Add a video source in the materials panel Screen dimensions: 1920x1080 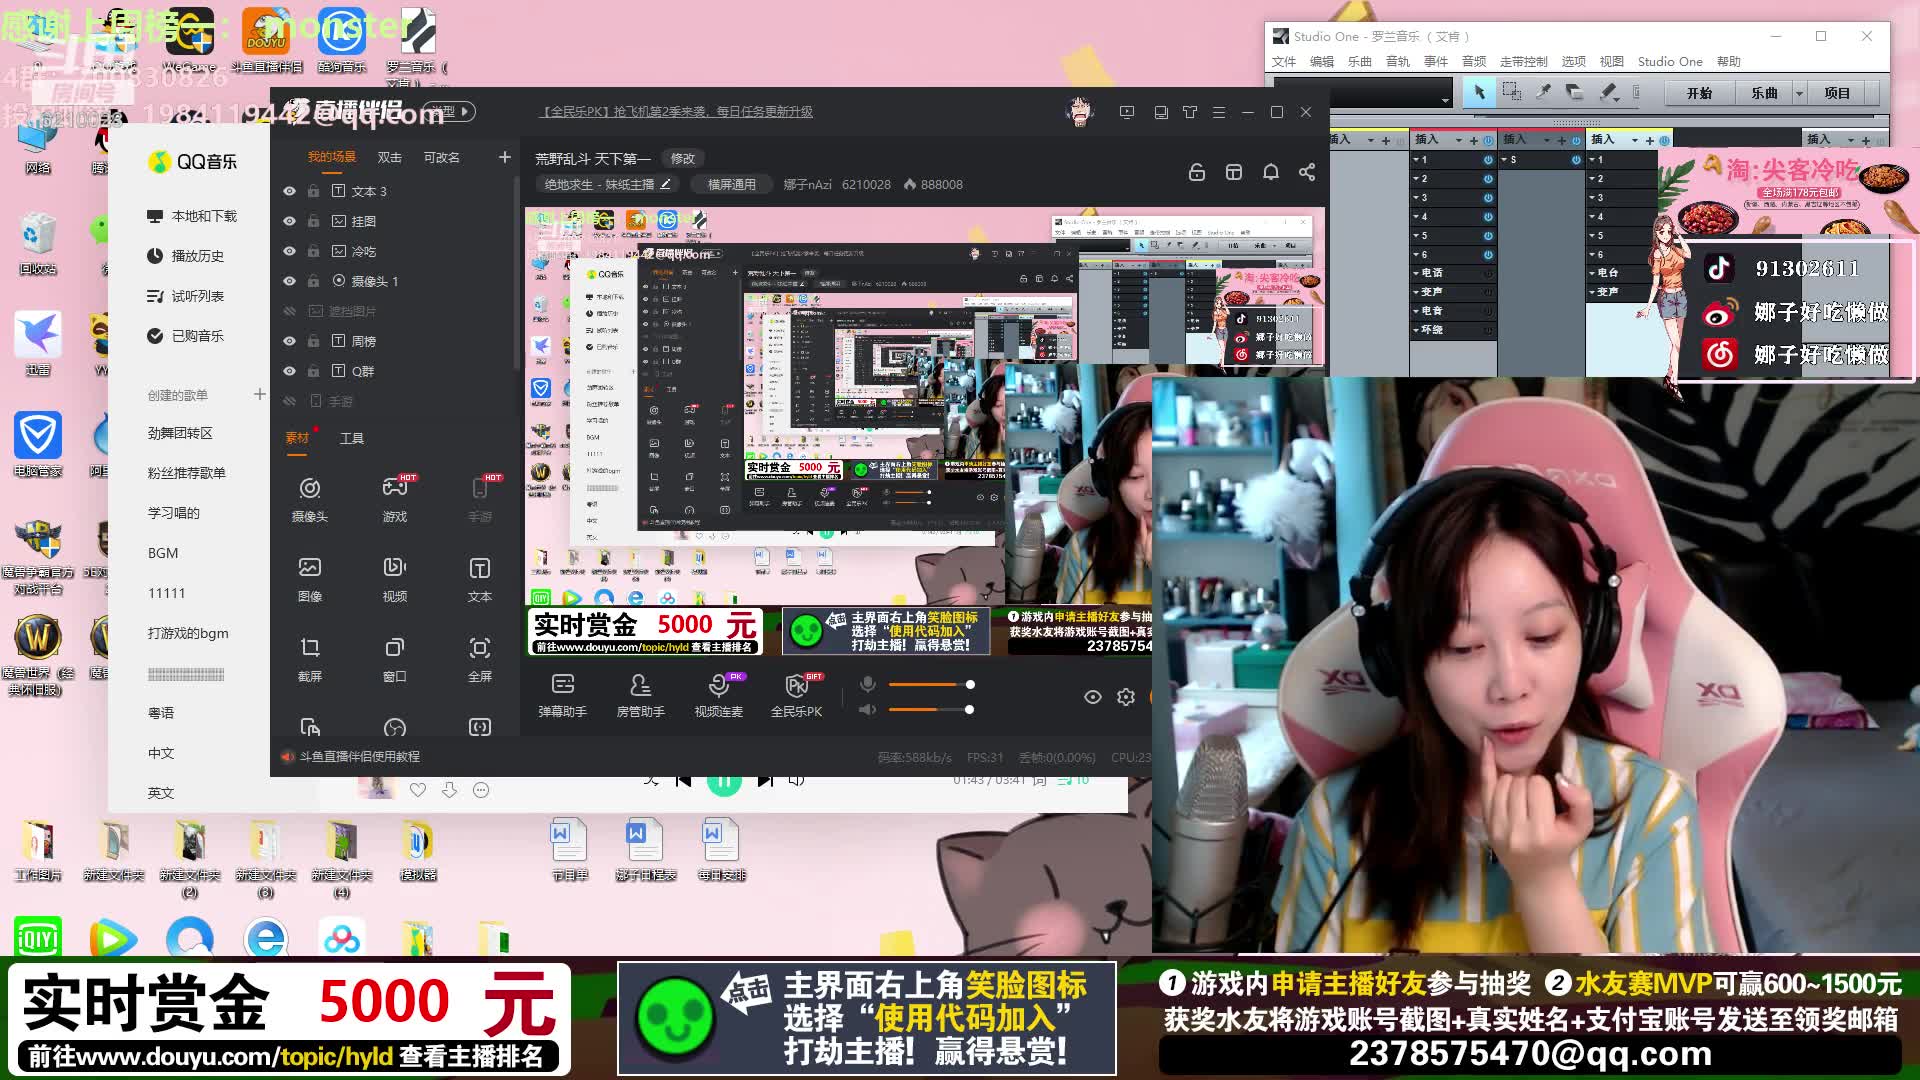point(395,579)
